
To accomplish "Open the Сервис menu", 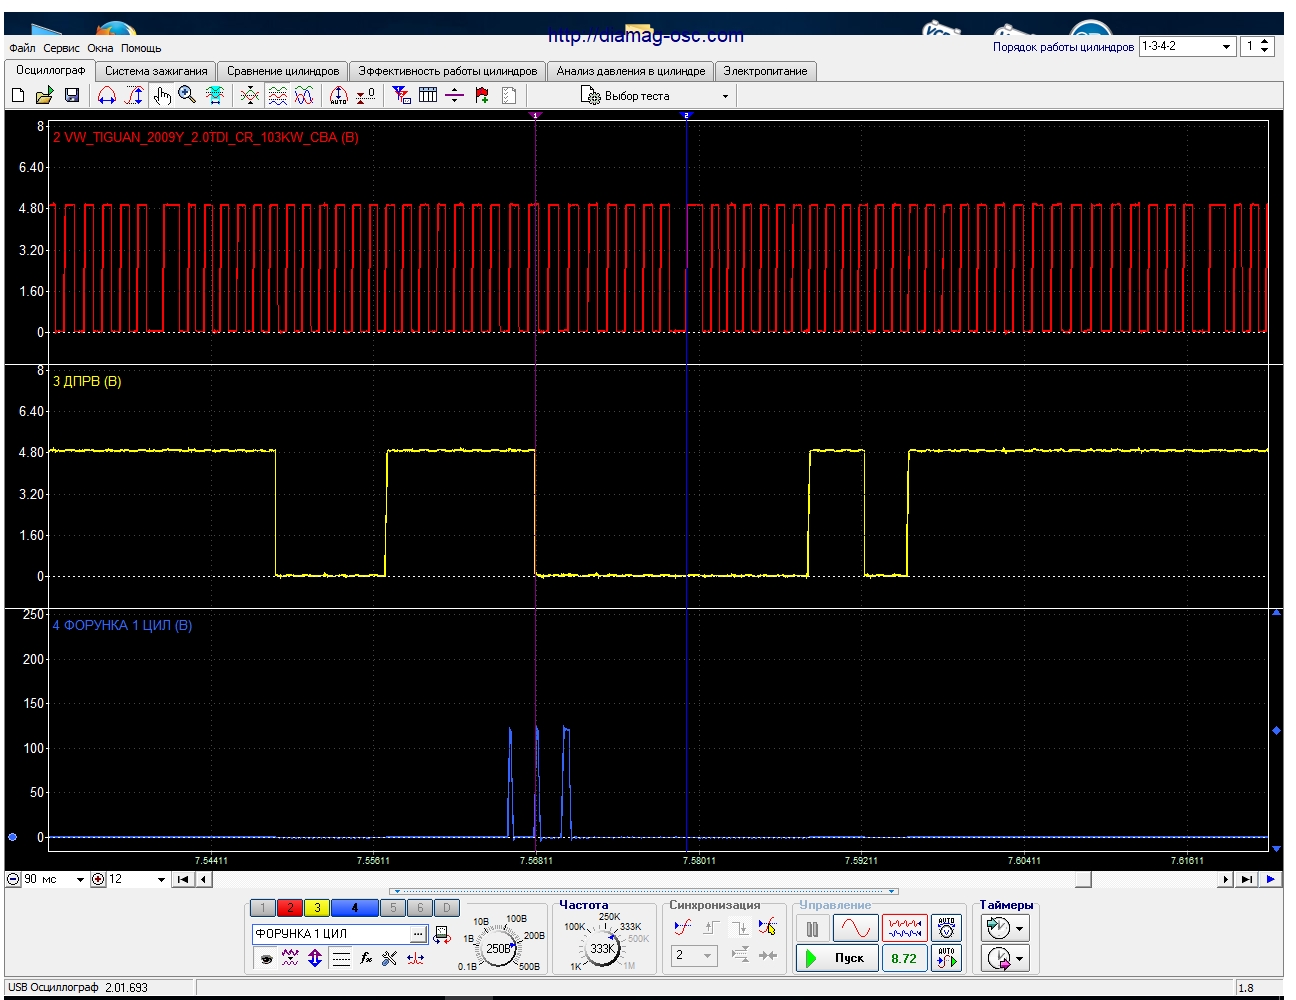I will 61,48.
